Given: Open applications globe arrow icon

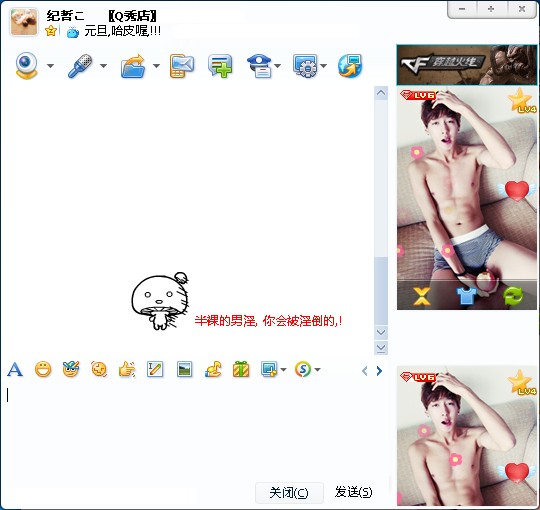Looking at the screenshot, I should (x=350, y=65).
